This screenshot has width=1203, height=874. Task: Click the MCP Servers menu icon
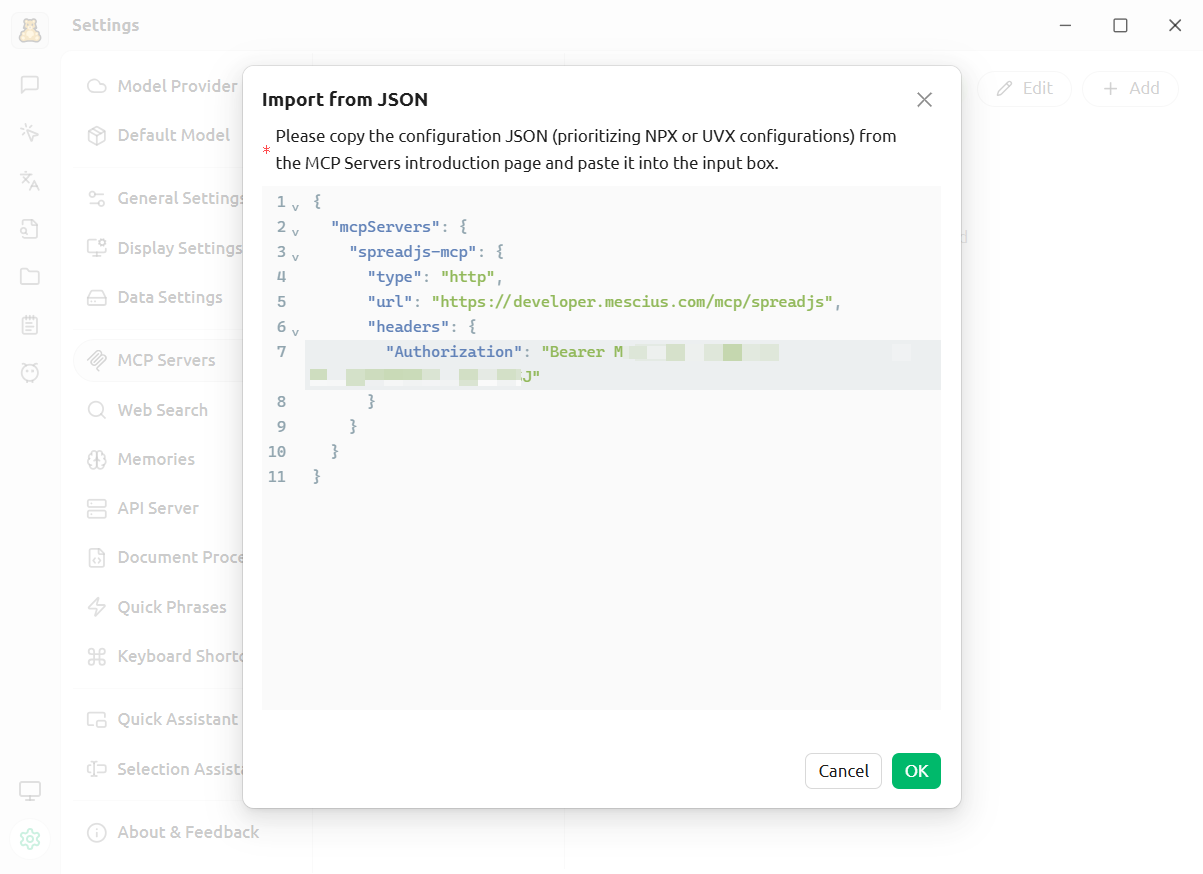tap(97, 360)
